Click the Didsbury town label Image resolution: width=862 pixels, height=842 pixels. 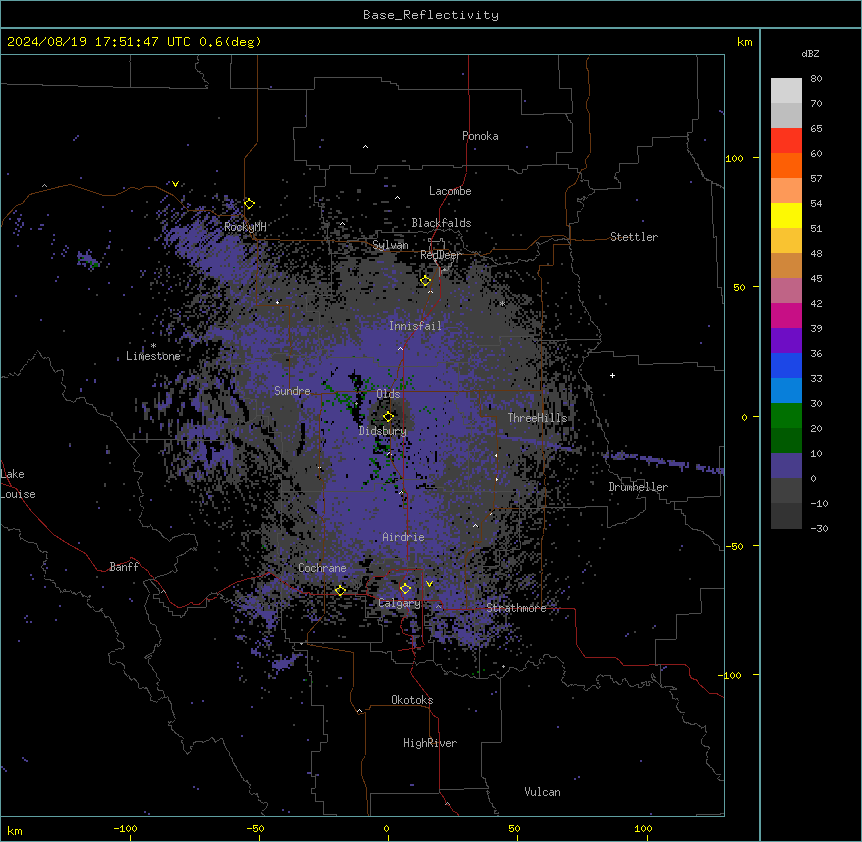[x=383, y=431]
